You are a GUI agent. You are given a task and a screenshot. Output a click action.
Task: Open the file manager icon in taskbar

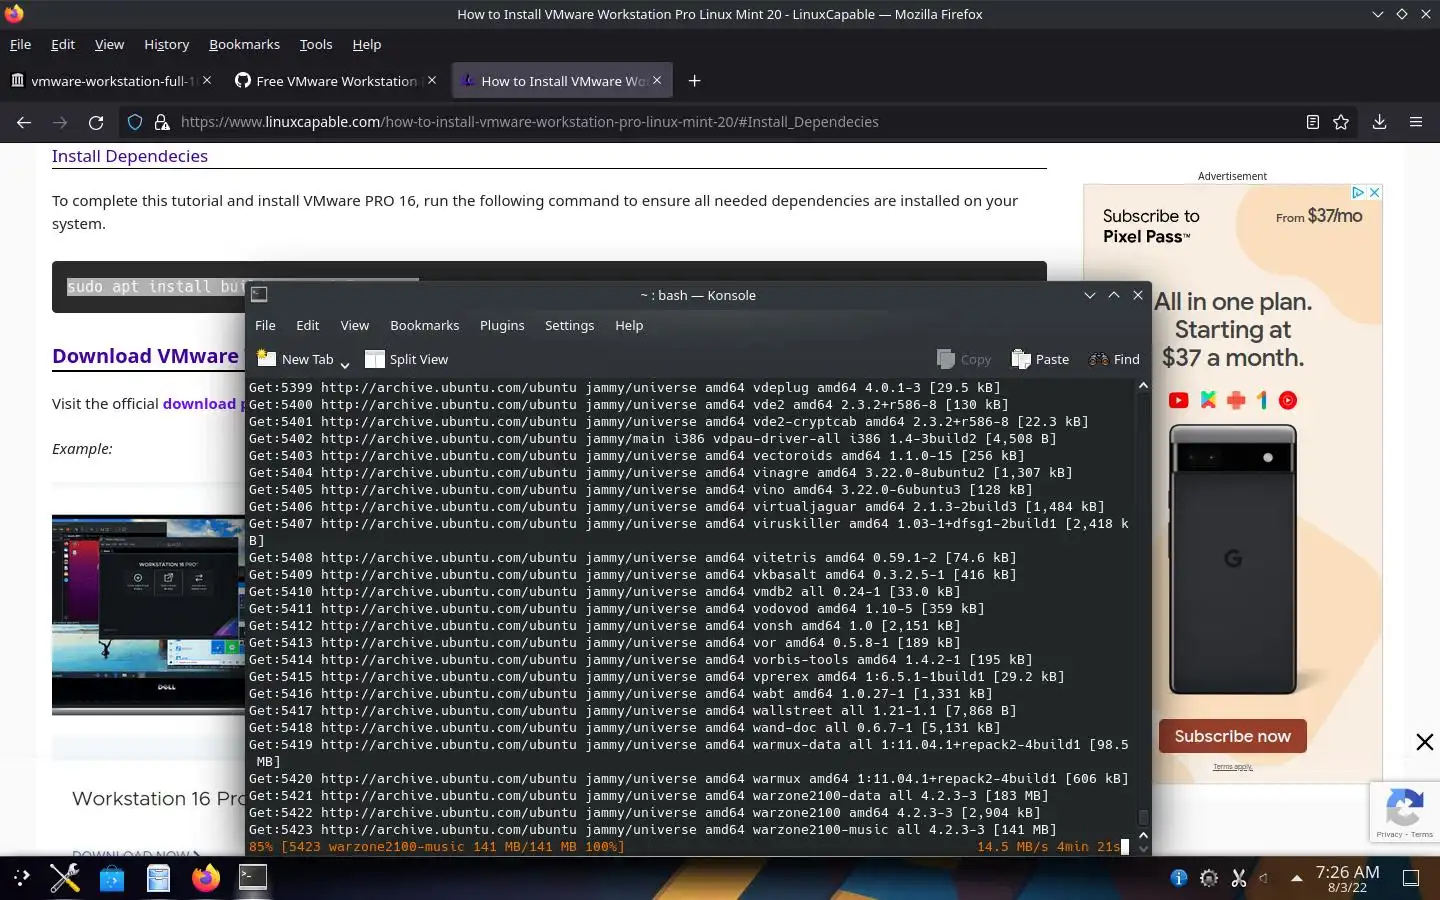click(x=158, y=878)
